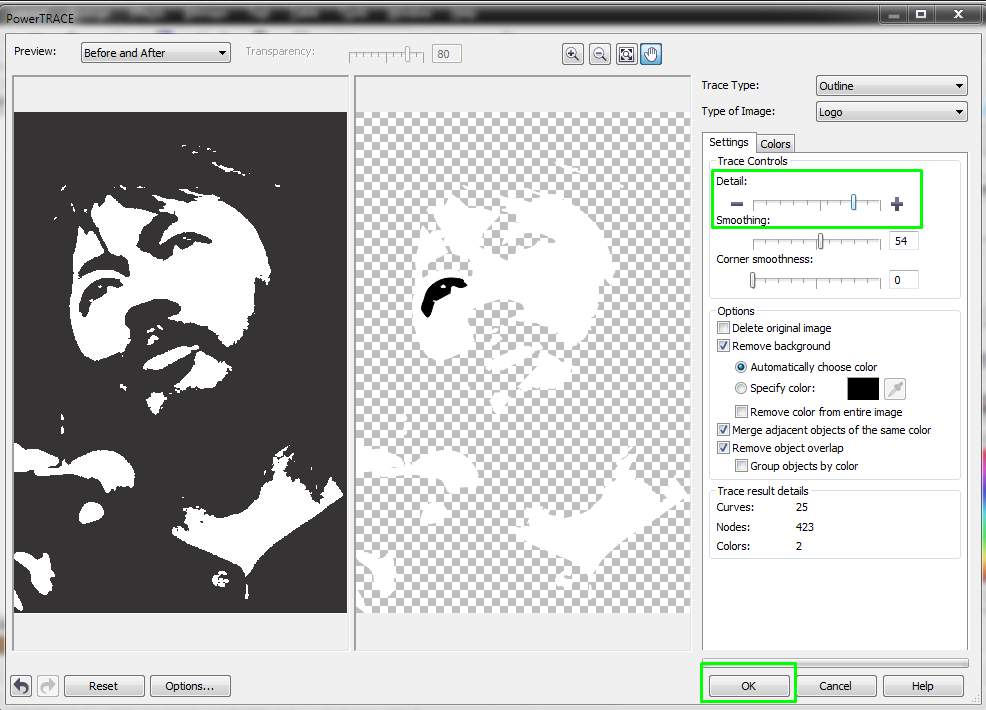
Task: Click the Detail slider handle
Action: point(853,202)
